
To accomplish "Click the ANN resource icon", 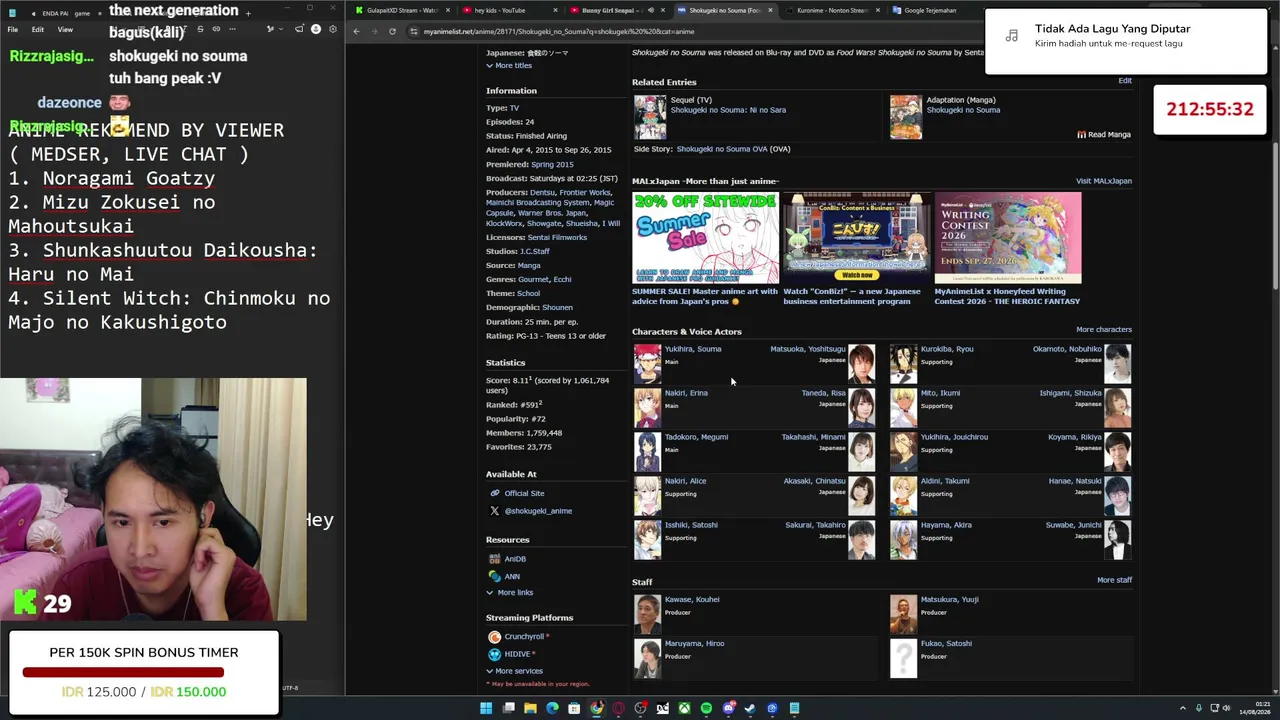I will [x=494, y=576].
